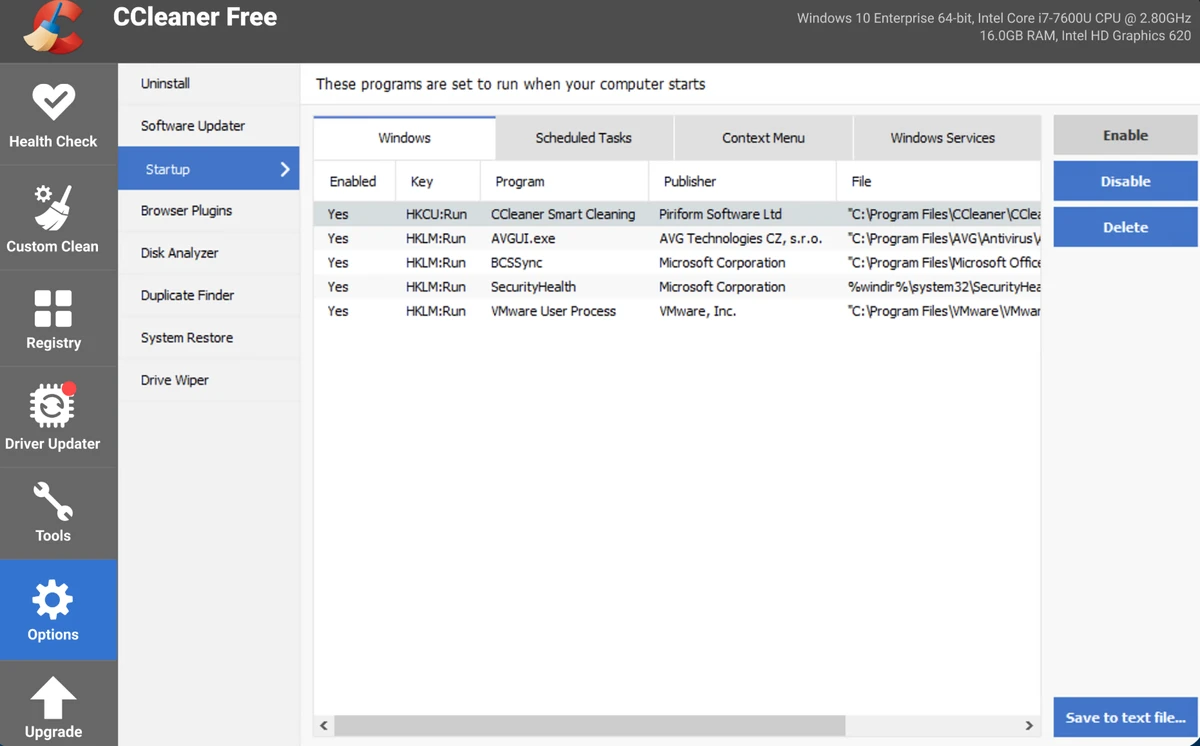The height and width of the screenshot is (746, 1200).
Task: Switch to Windows Services tab
Action: [943, 138]
